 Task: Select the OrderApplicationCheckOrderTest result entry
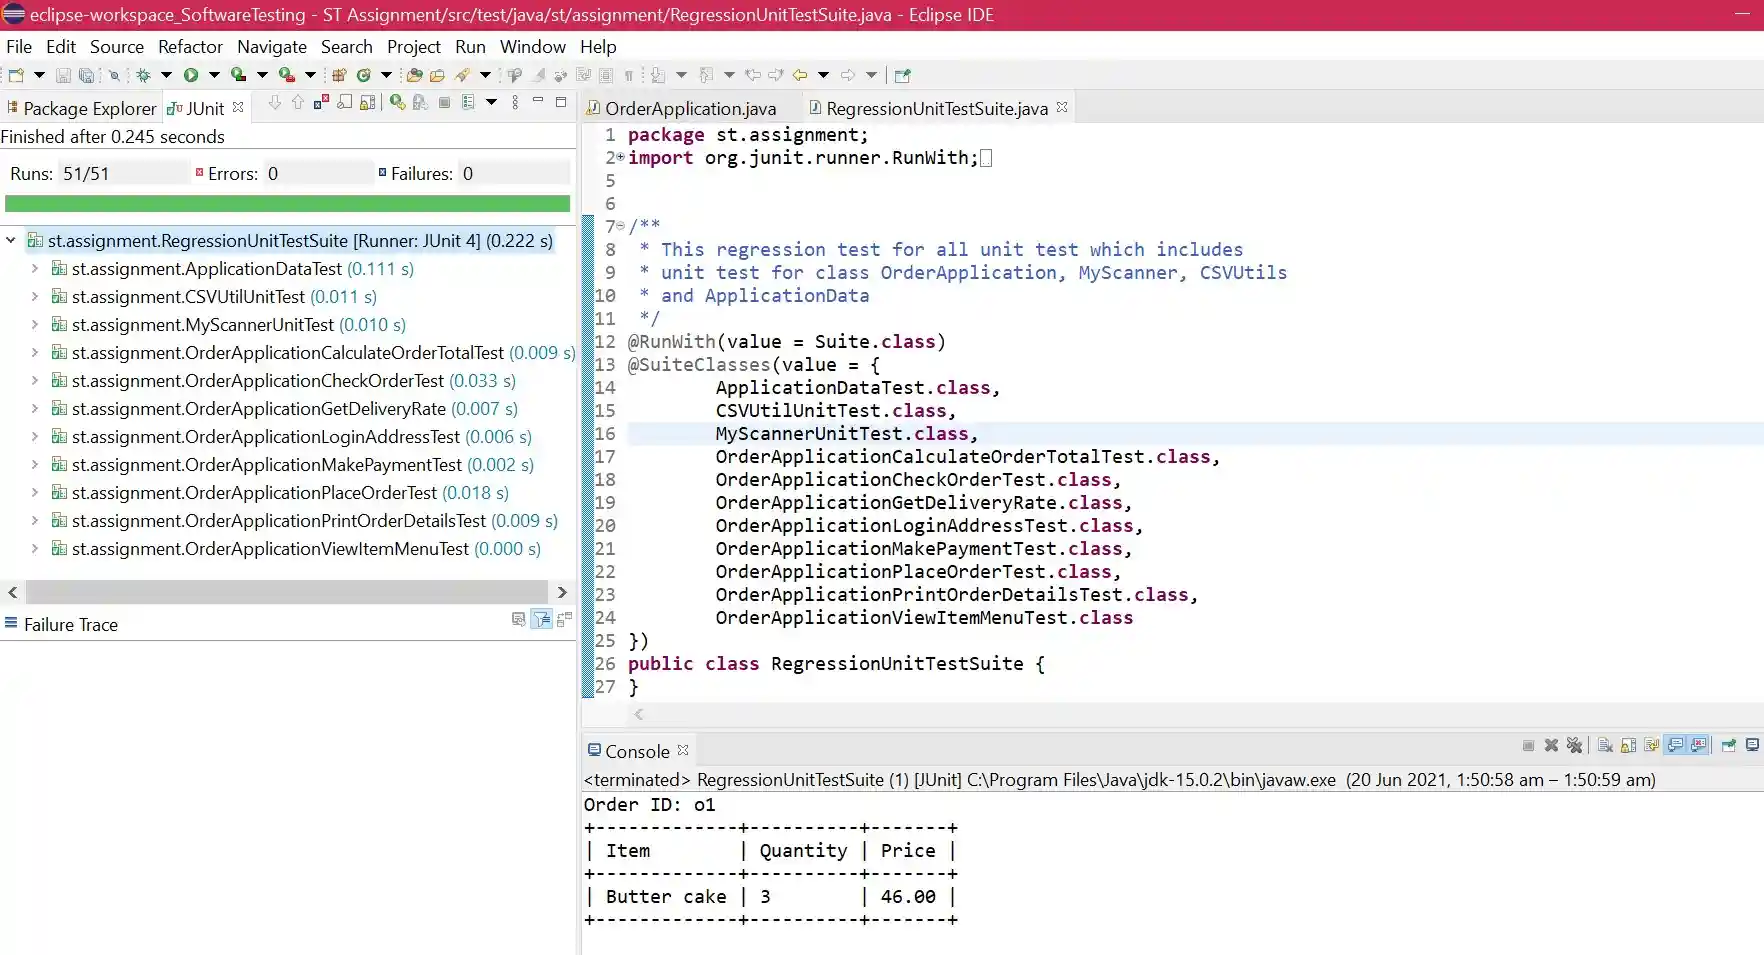coord(258,381)
